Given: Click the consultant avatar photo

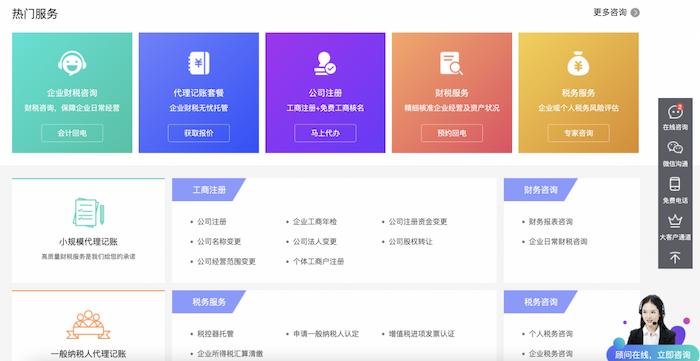Looking at the screenshot, I should (652, 319).
